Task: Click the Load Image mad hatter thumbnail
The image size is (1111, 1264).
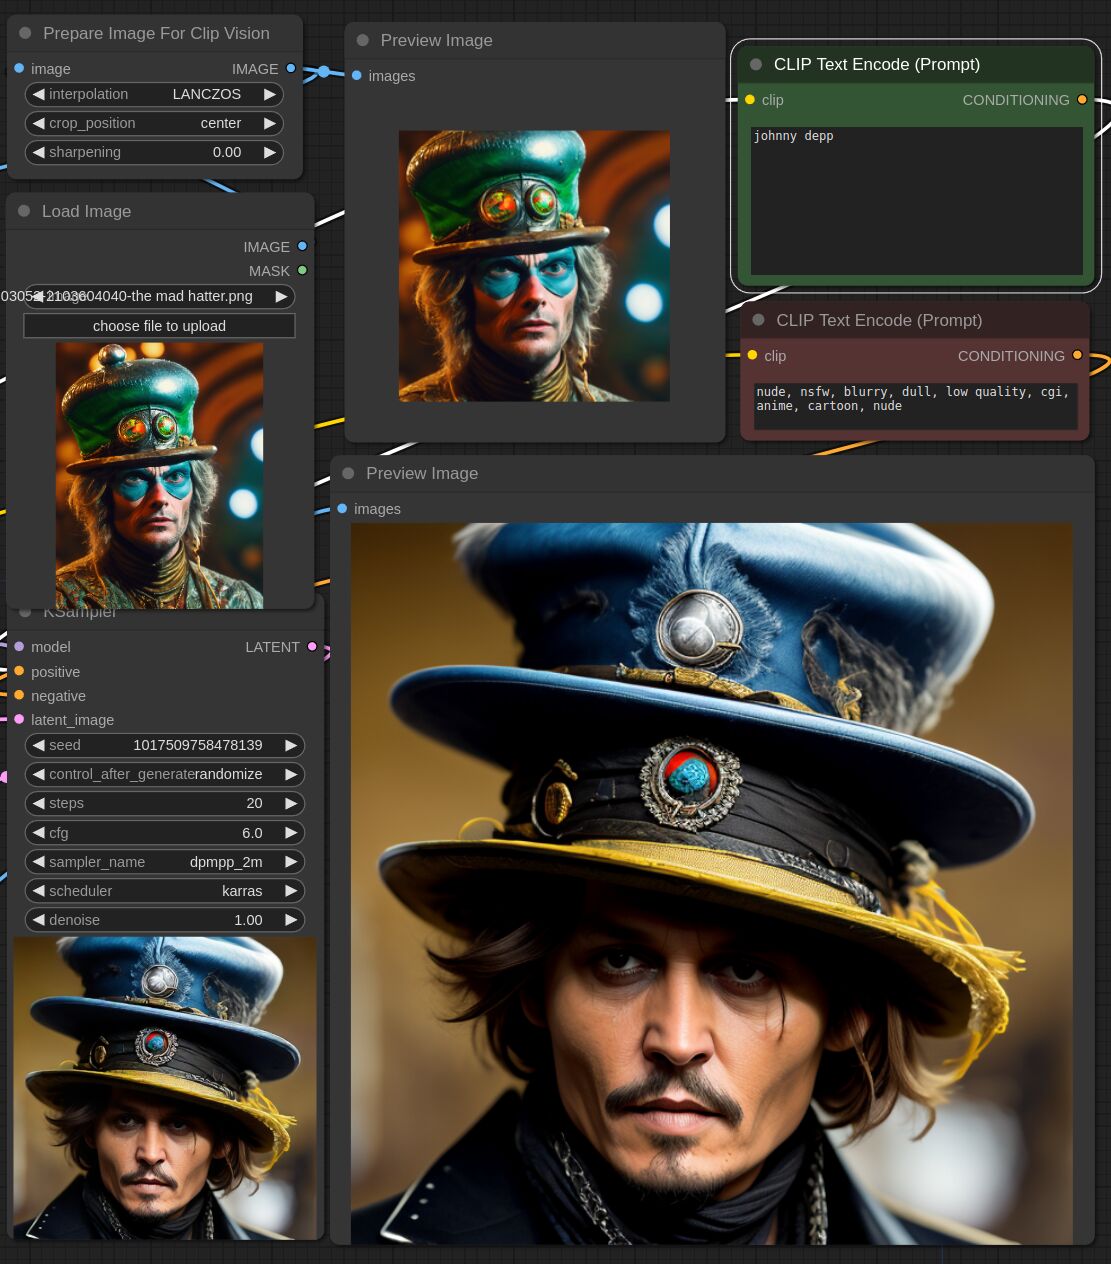Action: pyautogui.click(x=159, y=476)
